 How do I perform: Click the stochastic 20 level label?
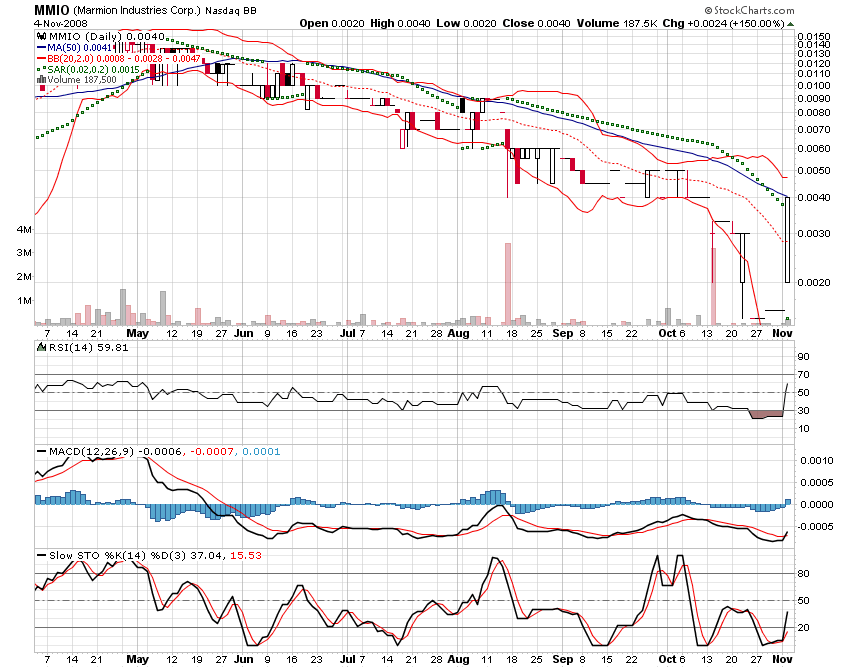coord(803,627)
